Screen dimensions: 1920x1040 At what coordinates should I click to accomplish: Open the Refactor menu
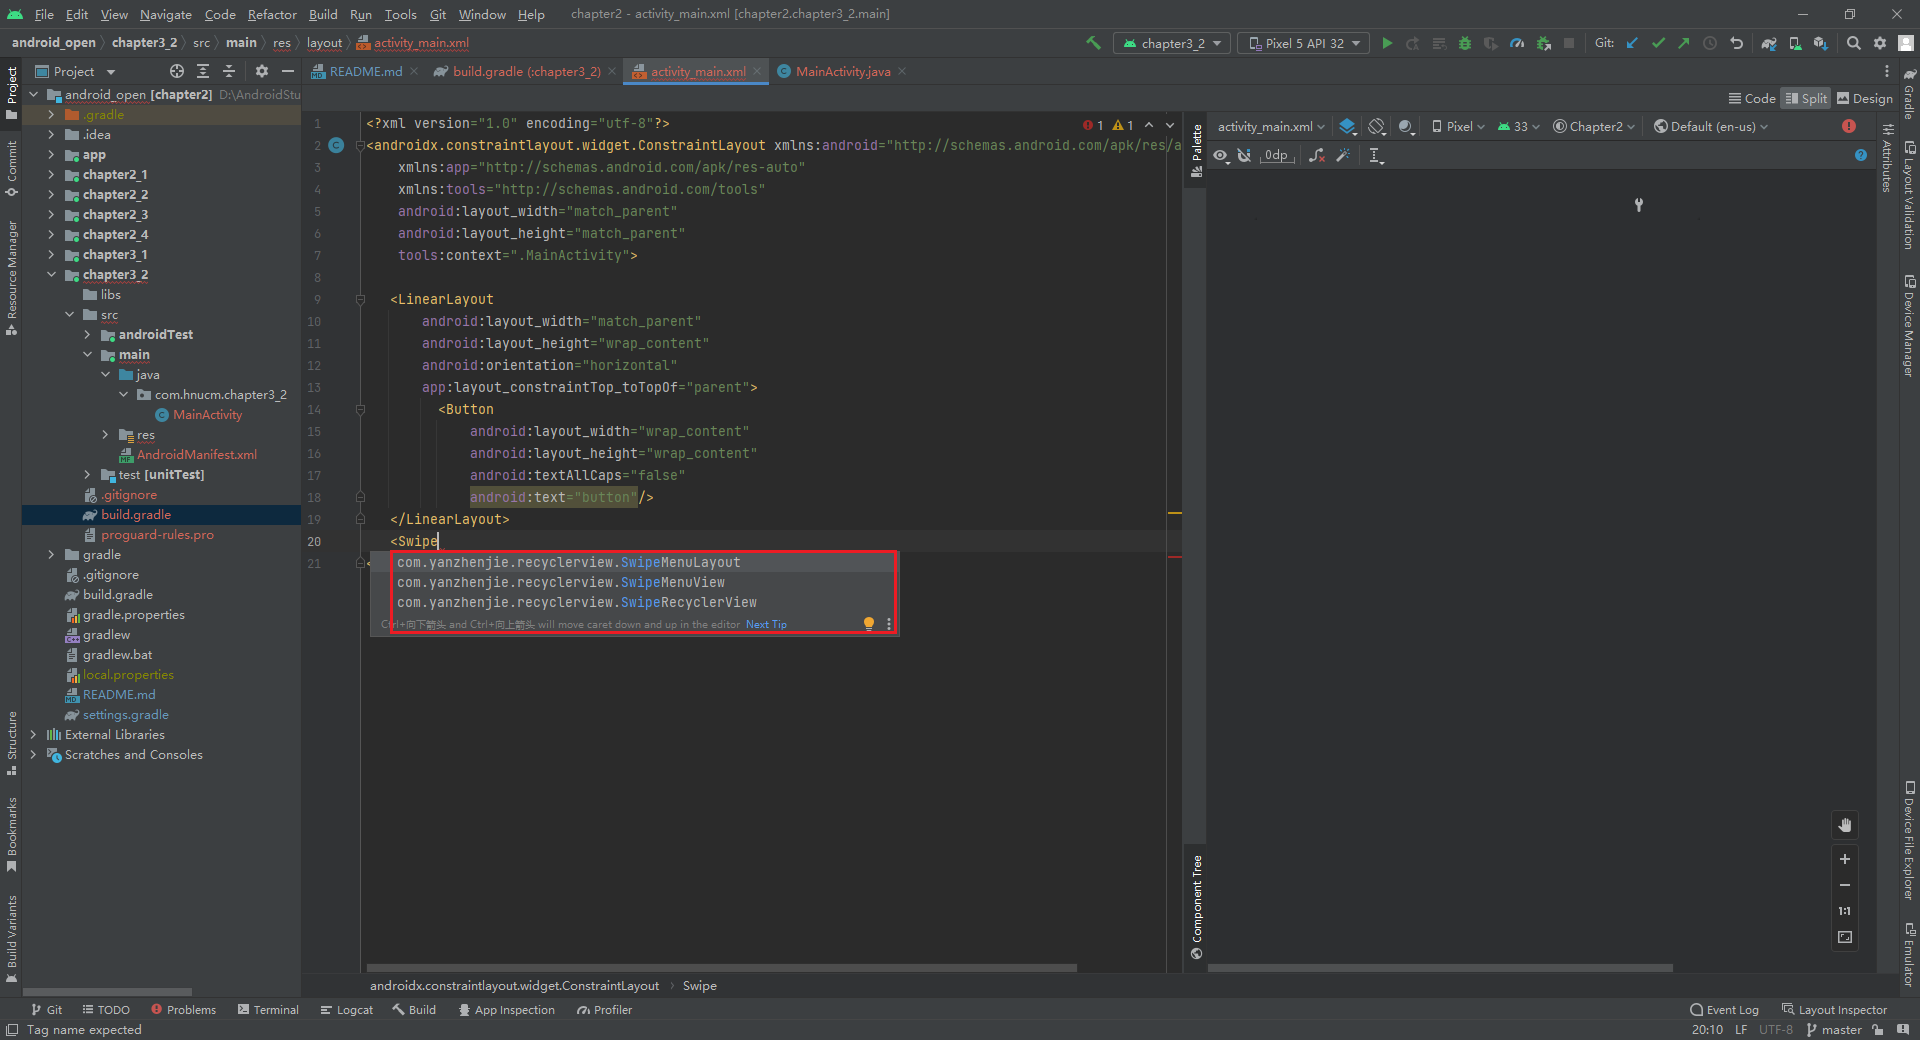coord(272,14)
